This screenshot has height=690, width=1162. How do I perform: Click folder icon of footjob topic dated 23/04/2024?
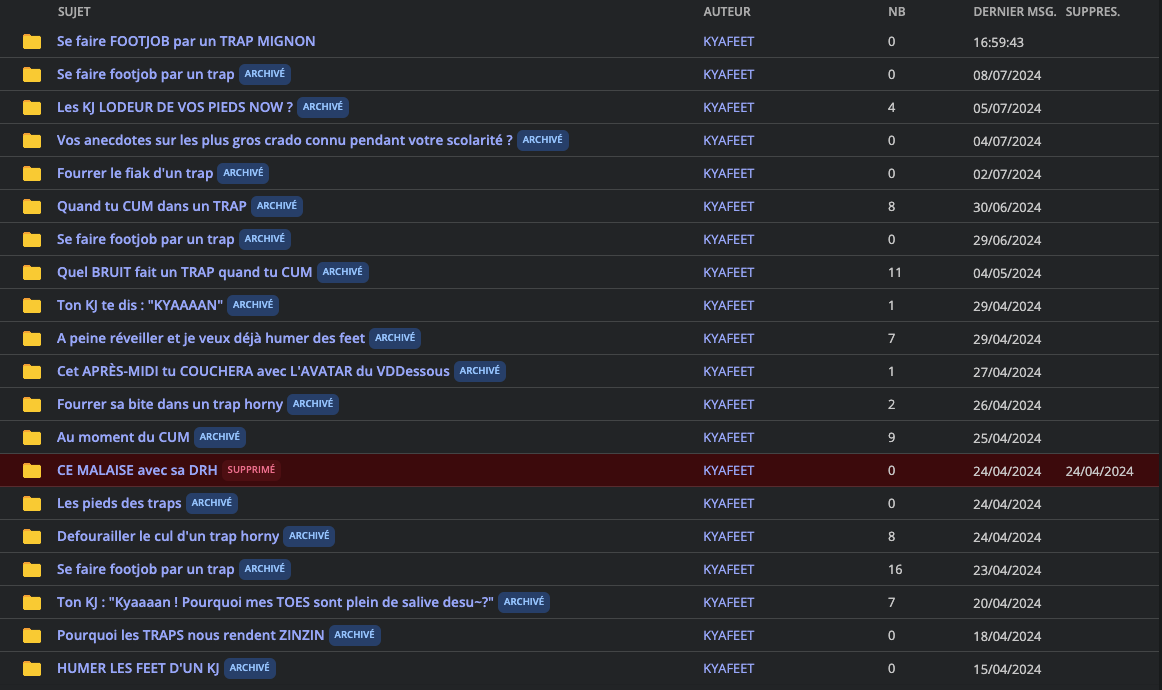click(x=32, y=569)
